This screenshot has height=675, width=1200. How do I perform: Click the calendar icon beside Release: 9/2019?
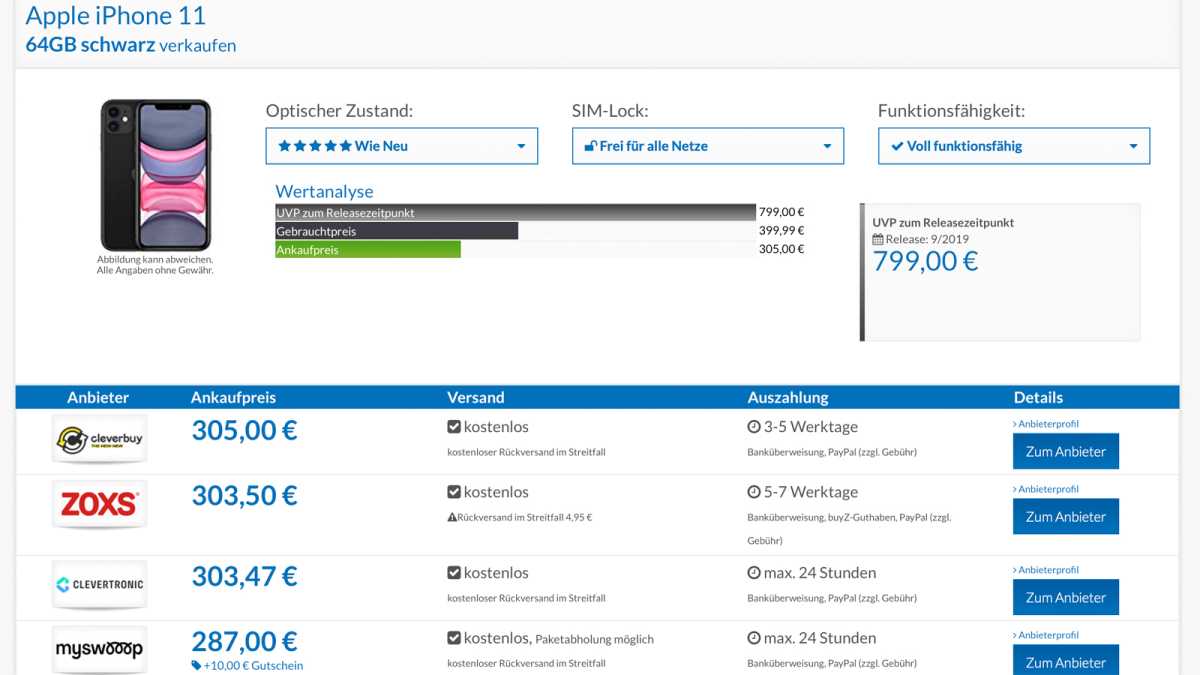878,239
